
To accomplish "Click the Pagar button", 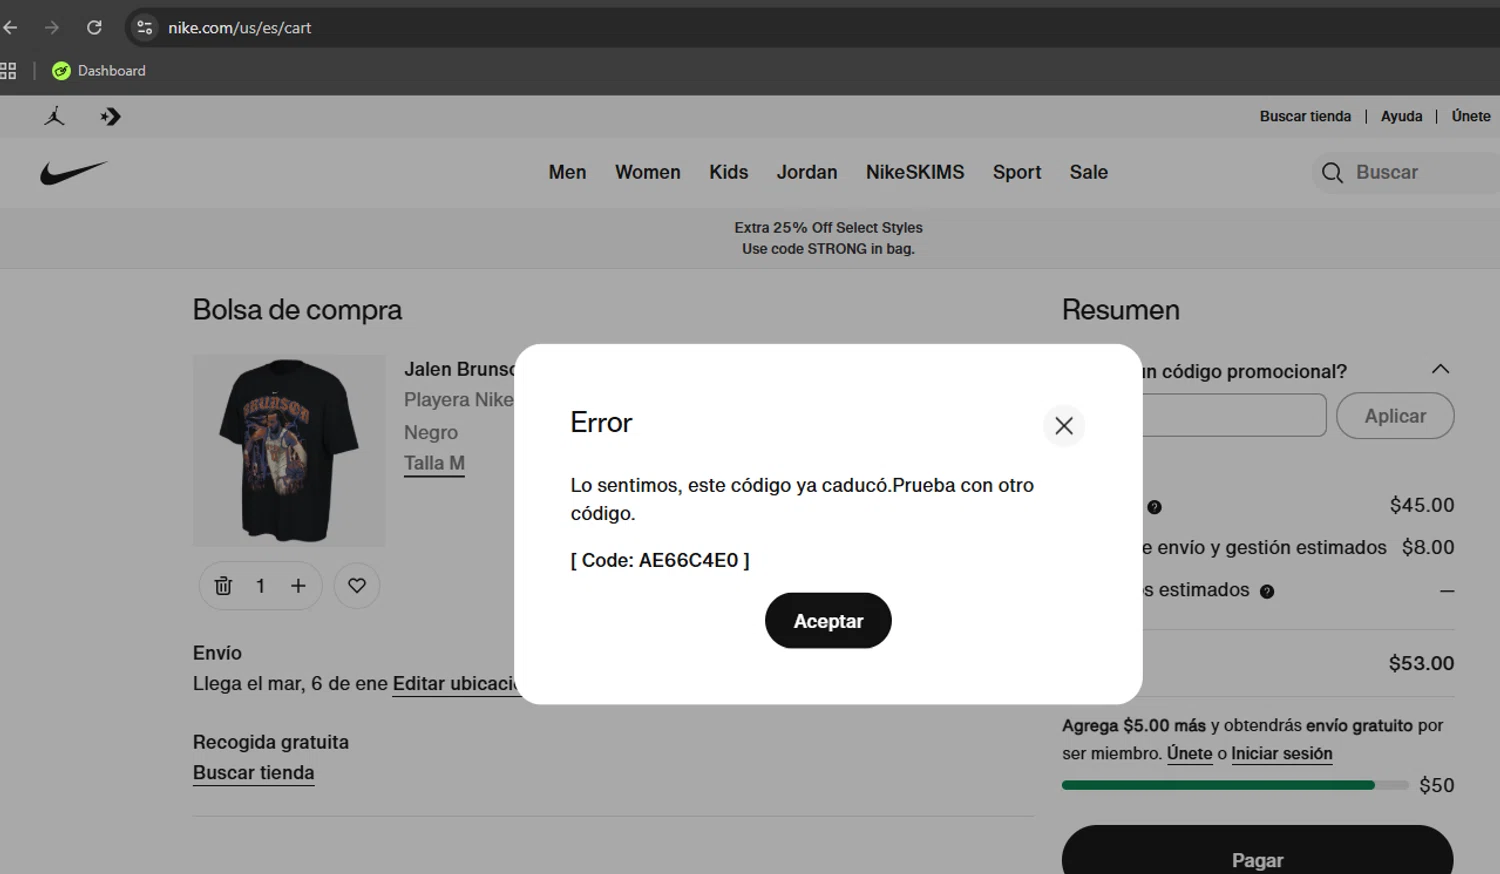I will pyautogui.click(x=1257, y=850).
